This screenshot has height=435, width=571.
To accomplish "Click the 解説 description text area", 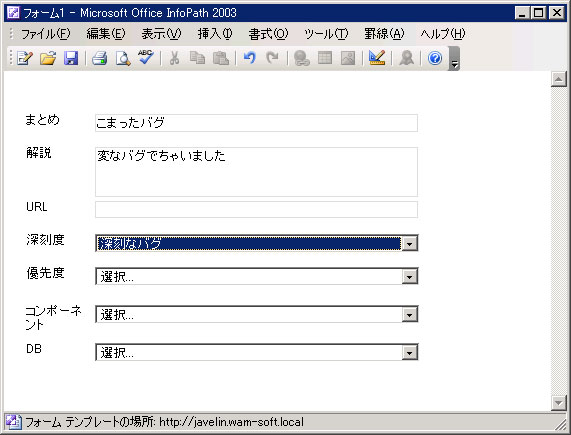I will (x=256, y=172).
